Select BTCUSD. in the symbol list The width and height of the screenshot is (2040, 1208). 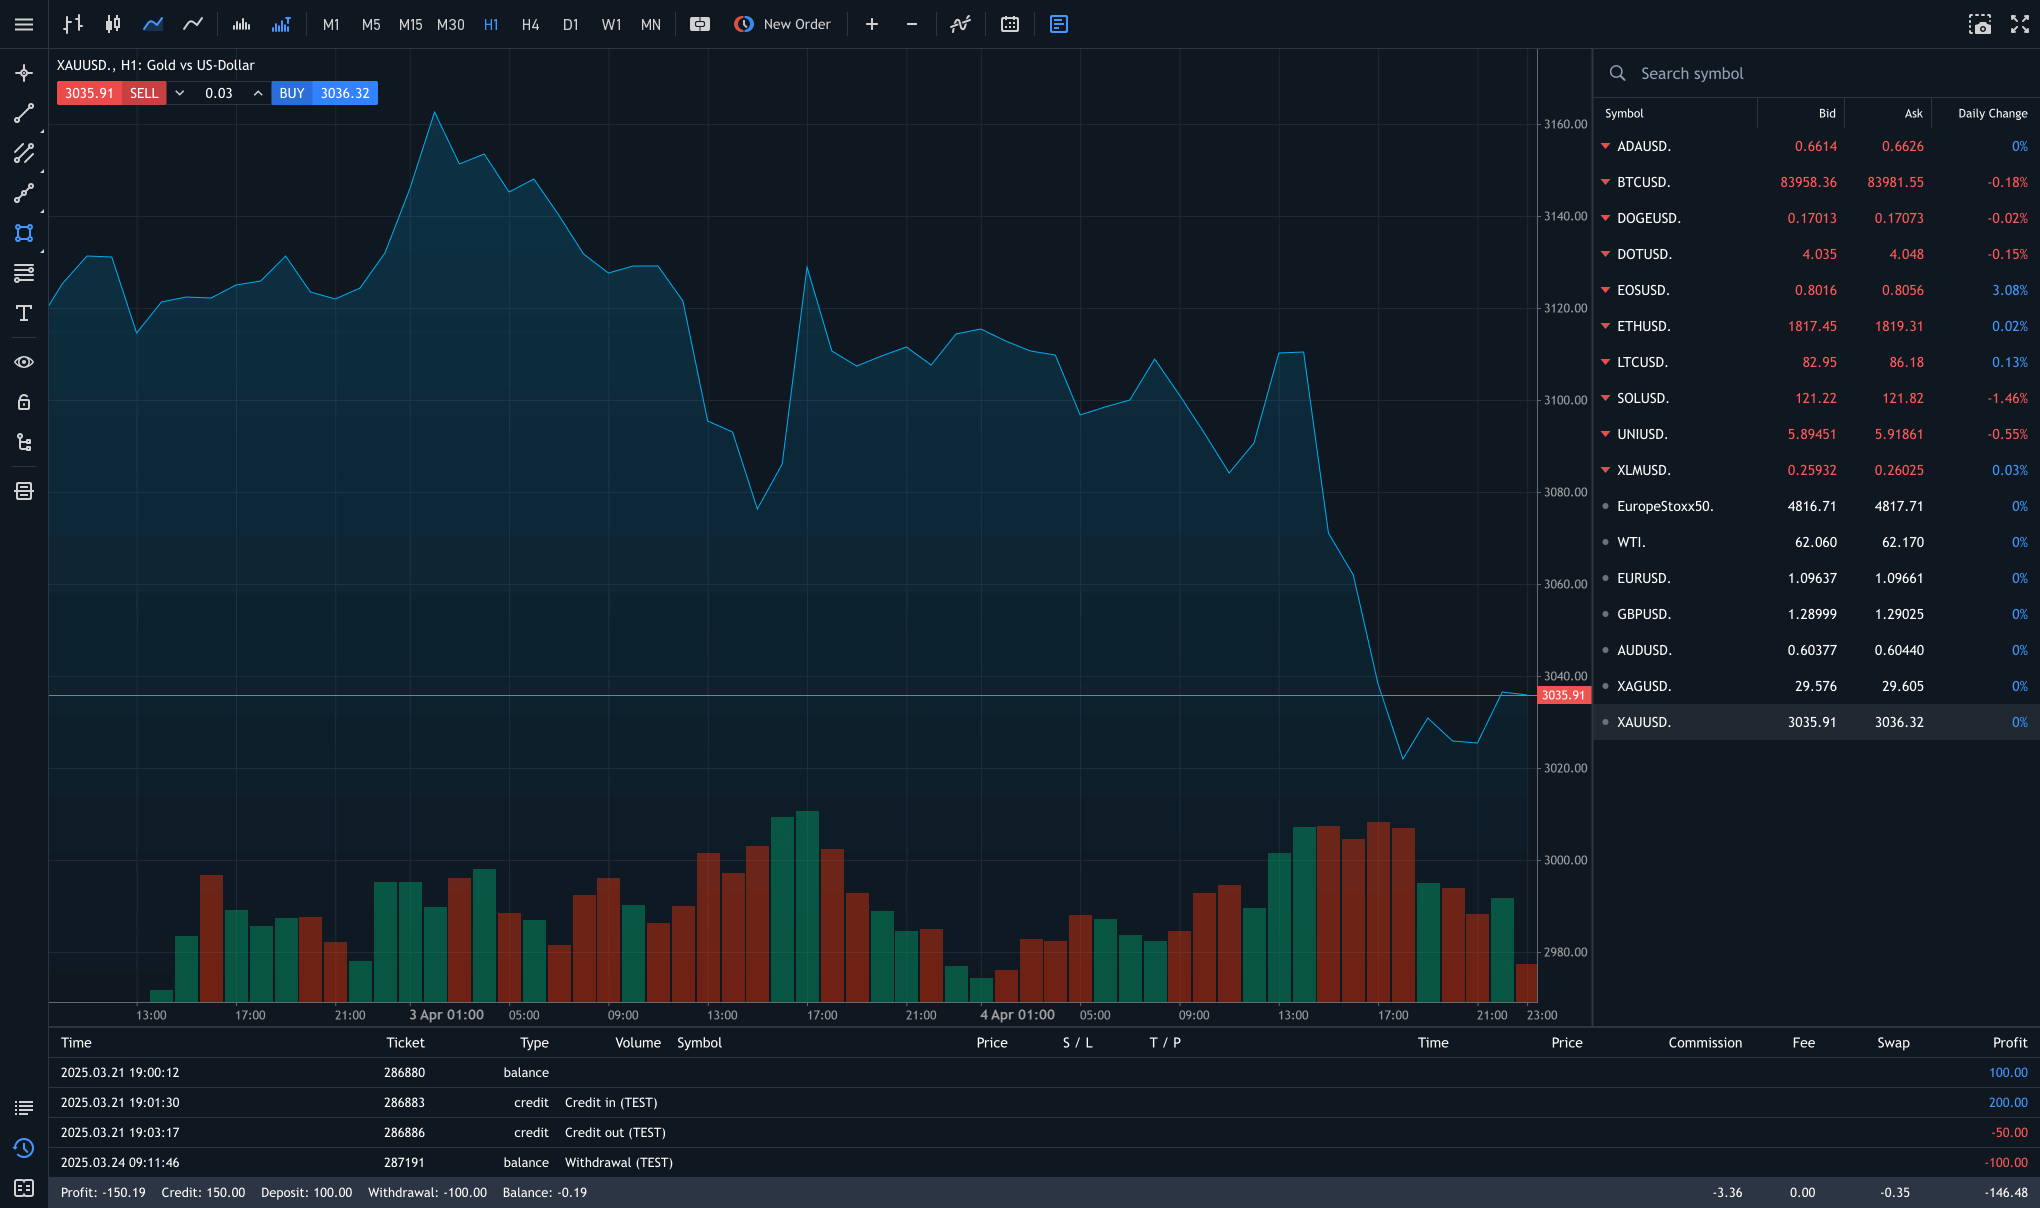1643,182
